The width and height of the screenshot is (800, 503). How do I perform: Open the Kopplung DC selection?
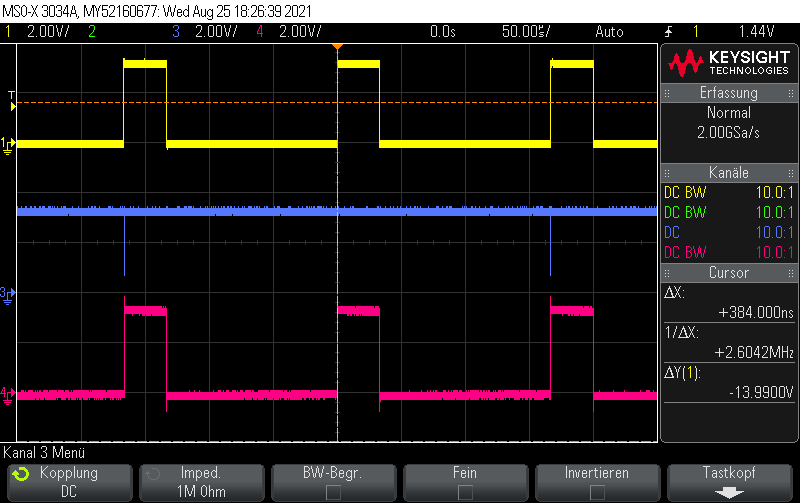tap(70, 483)
